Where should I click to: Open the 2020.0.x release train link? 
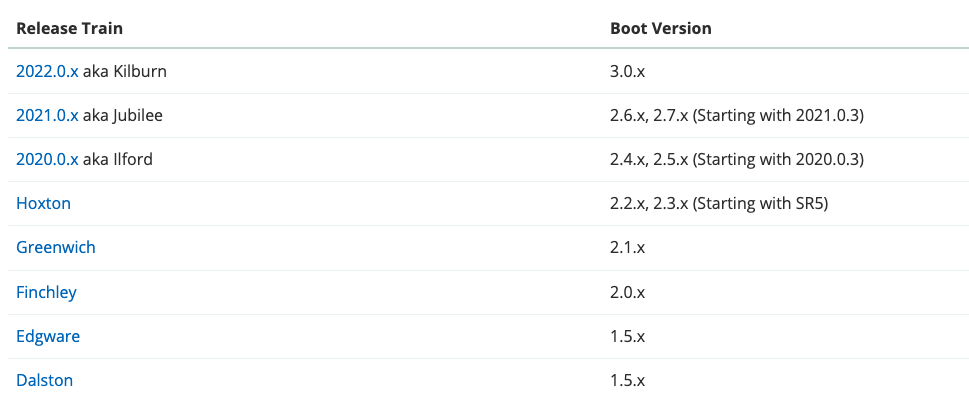pyautogui.click(x=47, y=159)
